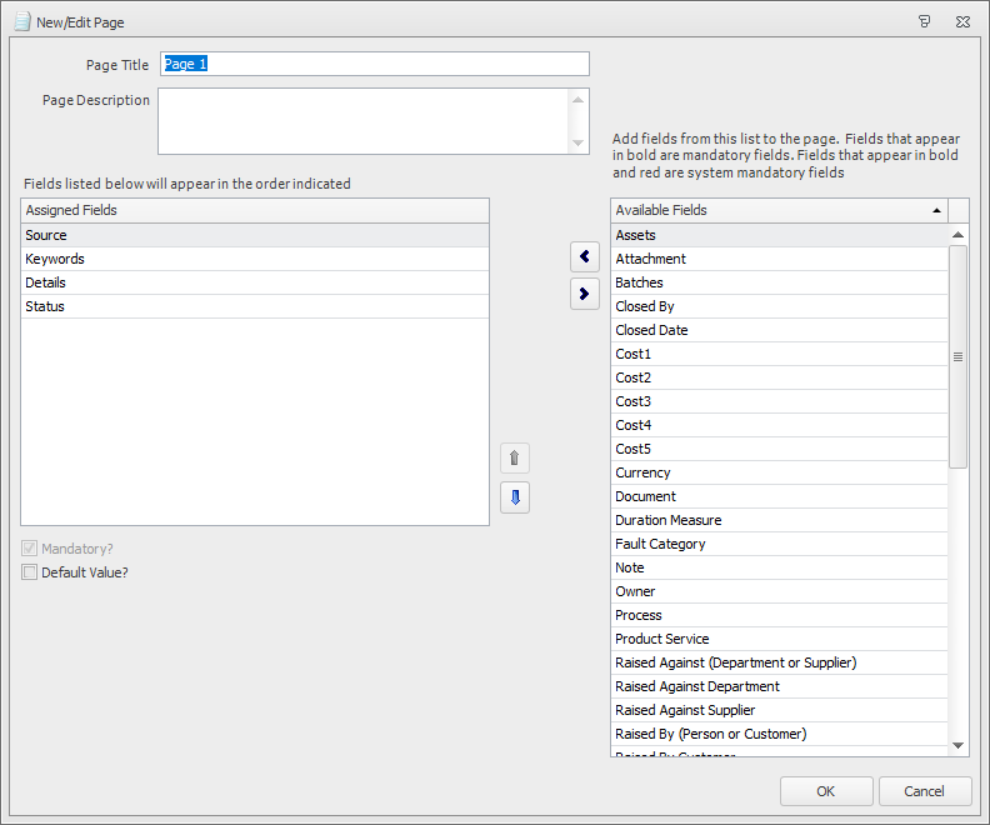This screenshot has width=990, height=825.
Task: Click the left arrow to assign field
Action: (585, 257)
